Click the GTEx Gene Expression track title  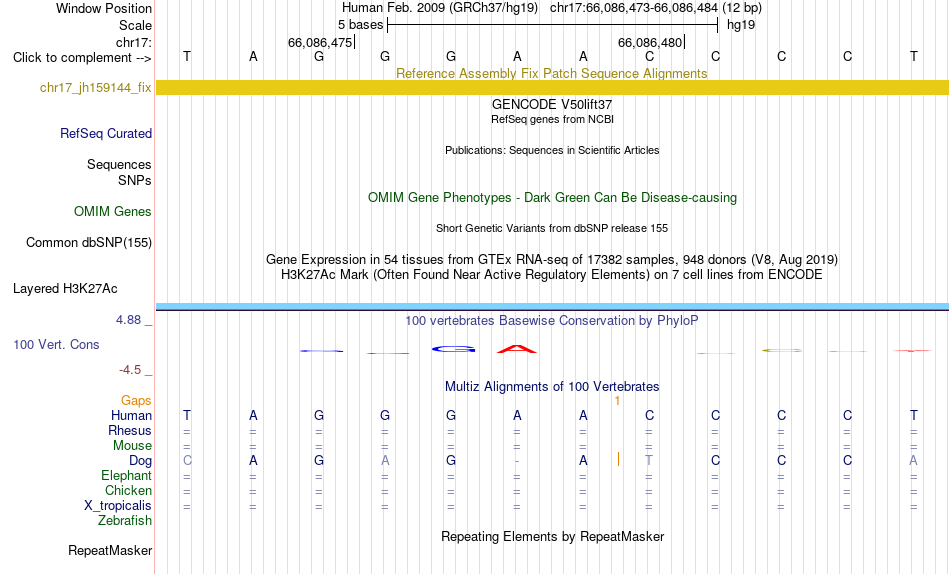[552, 259]
